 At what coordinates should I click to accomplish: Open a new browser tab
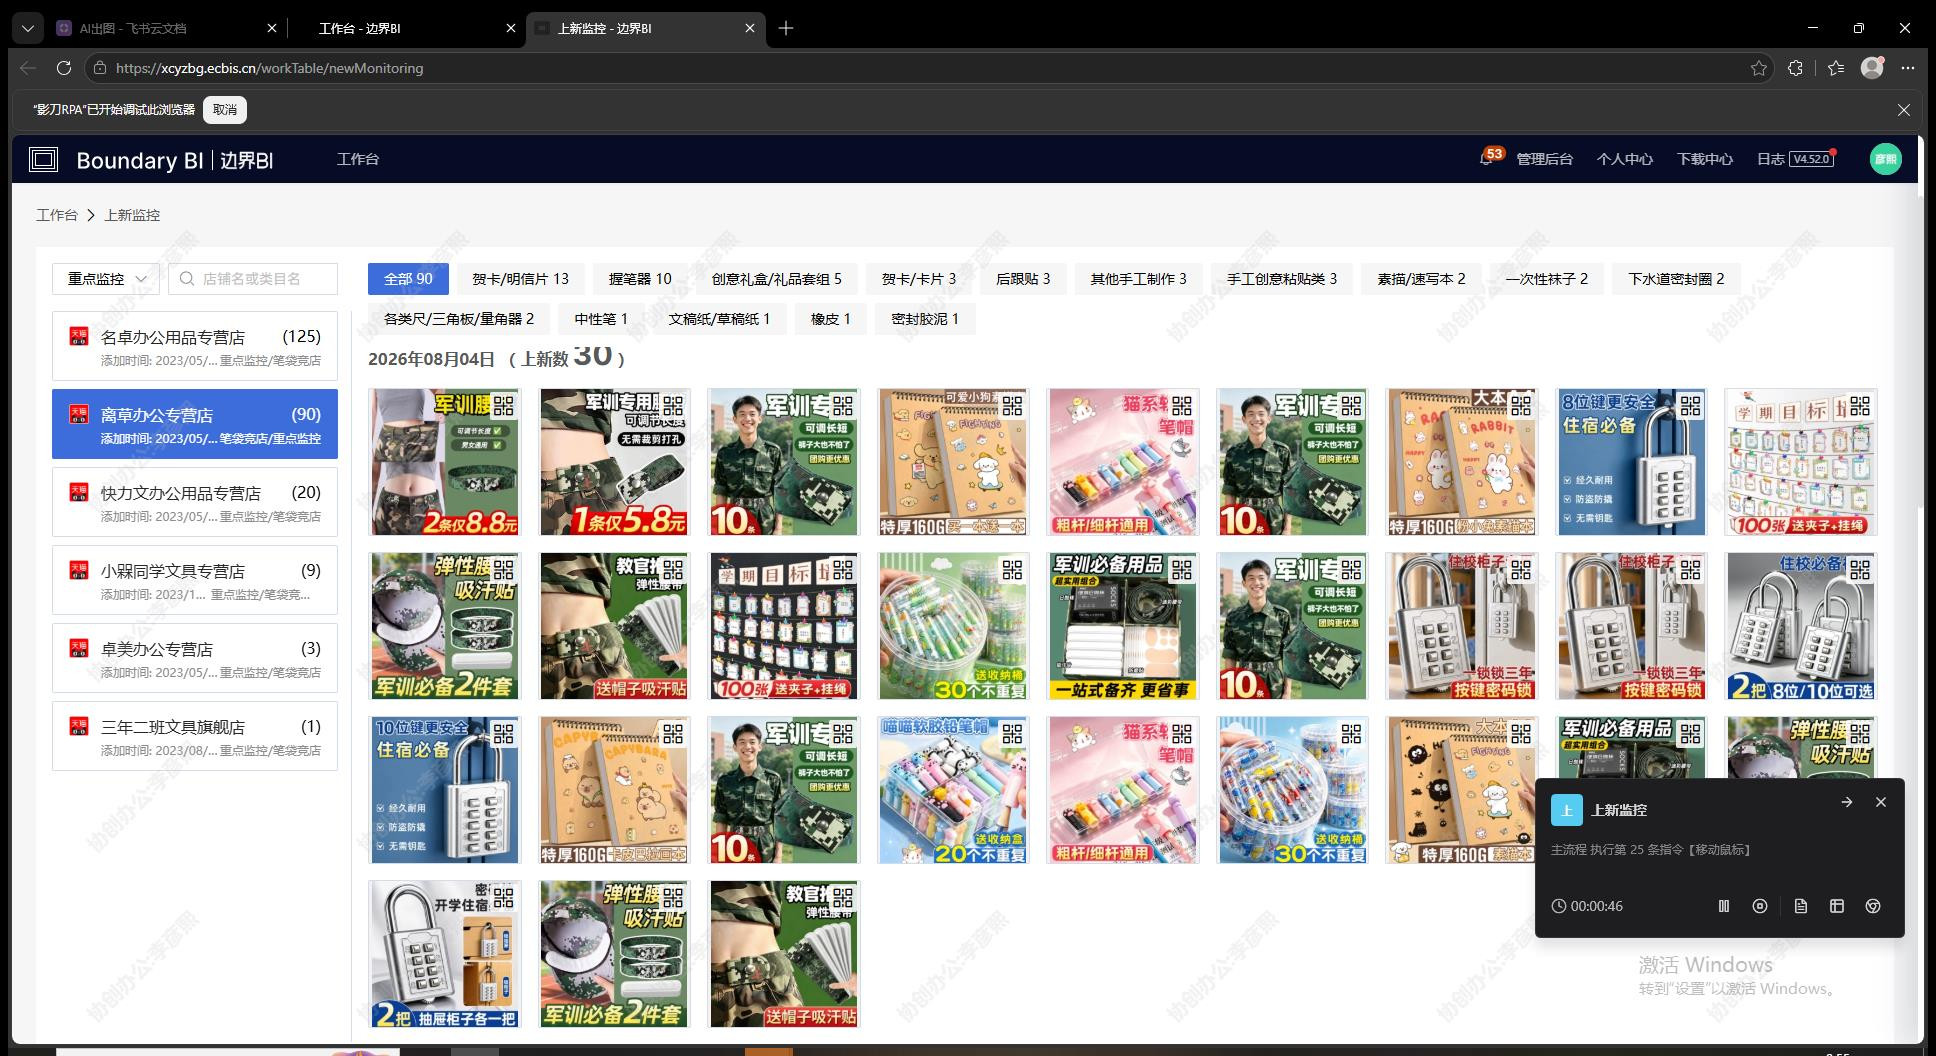pyautogui.click(x=786, y=28)
